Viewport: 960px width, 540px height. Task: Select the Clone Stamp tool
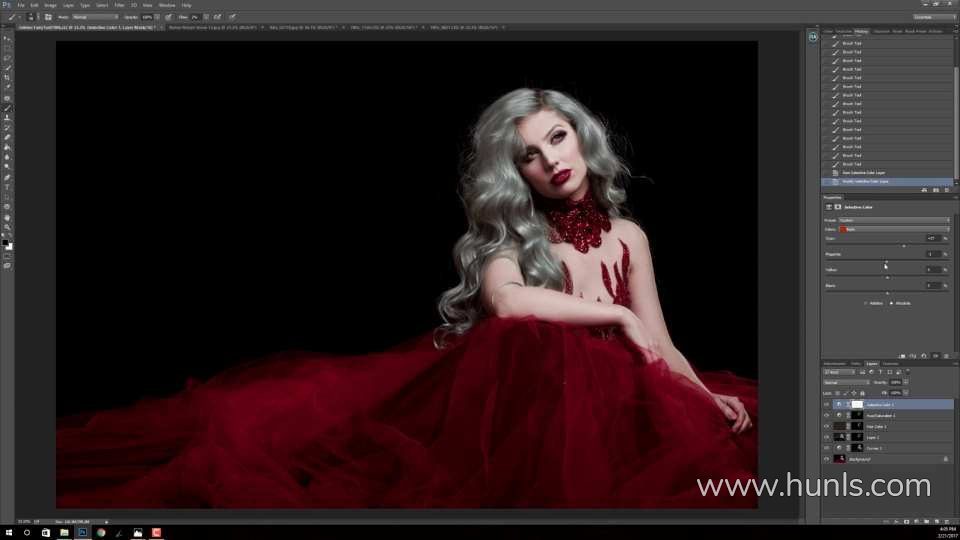point(7,118)
